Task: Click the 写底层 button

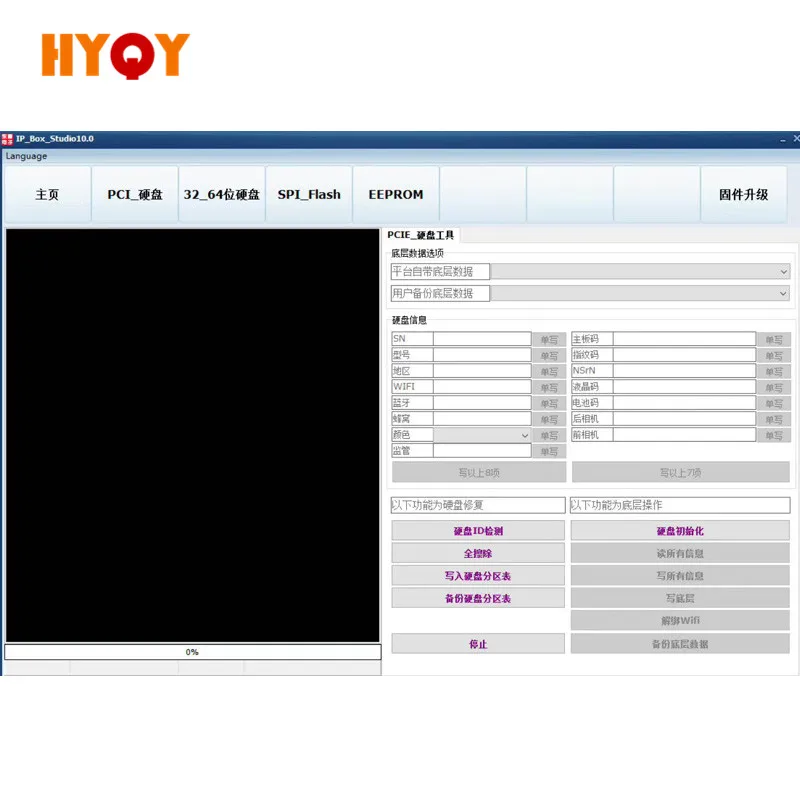Action: 680,598
